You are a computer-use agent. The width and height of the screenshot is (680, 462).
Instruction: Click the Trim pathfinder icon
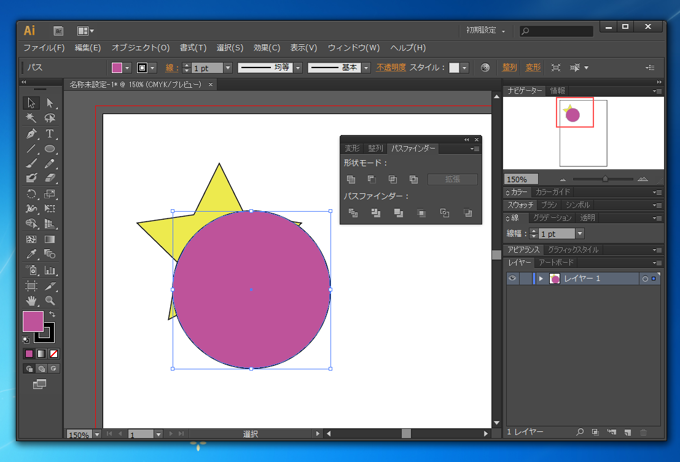click(x=376, y=213)
